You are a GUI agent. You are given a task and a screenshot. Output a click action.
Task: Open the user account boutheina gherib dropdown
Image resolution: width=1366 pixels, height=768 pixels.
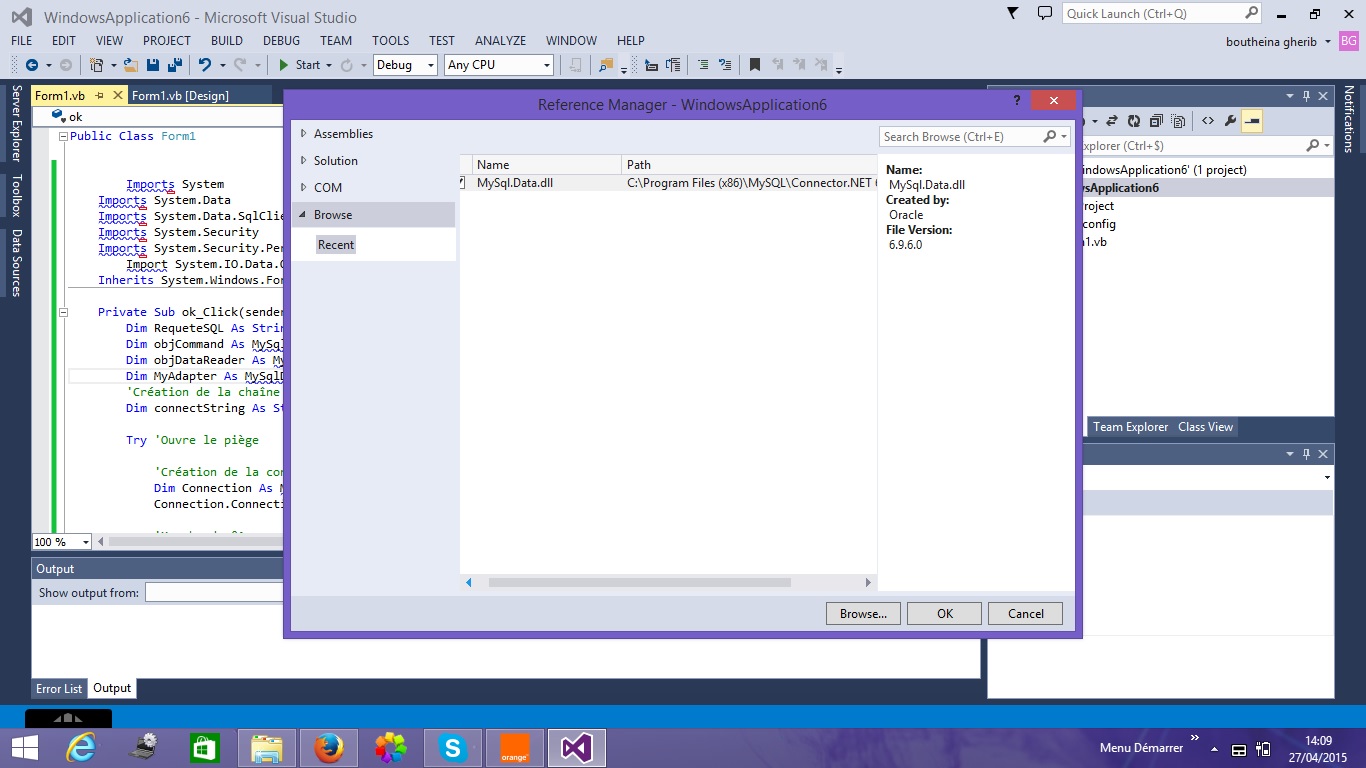(x=1327, y=41)
